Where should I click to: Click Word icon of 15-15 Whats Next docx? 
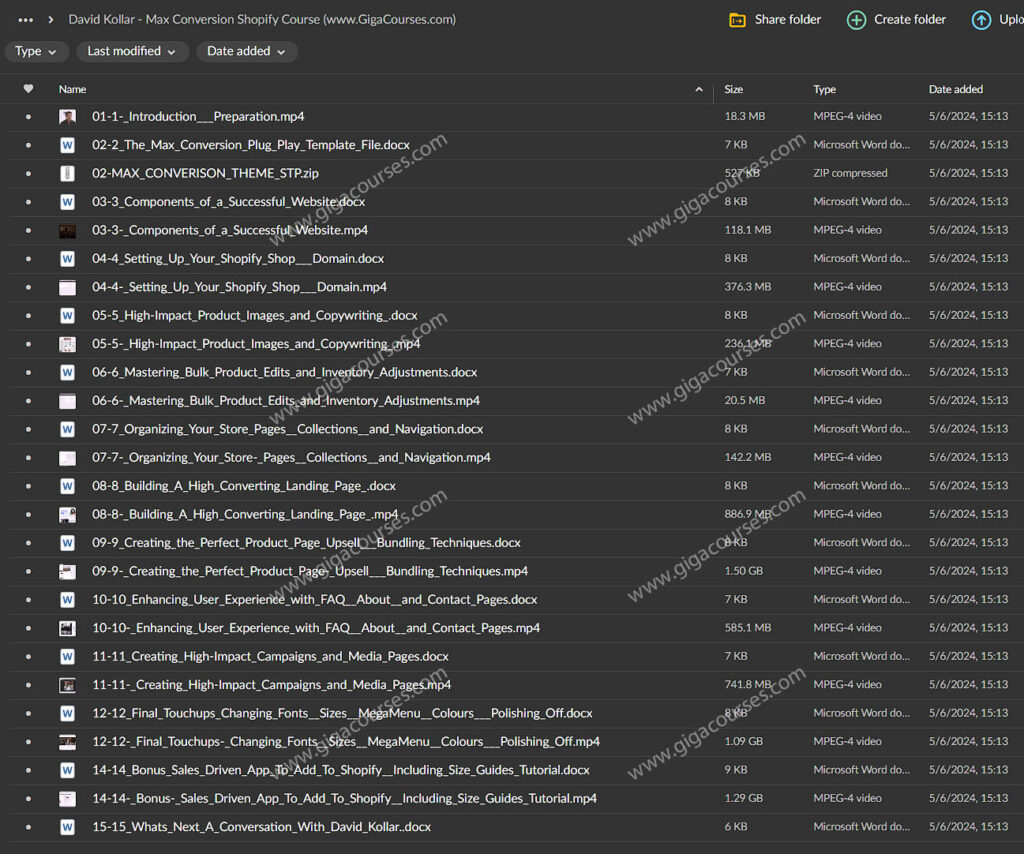pyautogui.click(x=67, y=827)
